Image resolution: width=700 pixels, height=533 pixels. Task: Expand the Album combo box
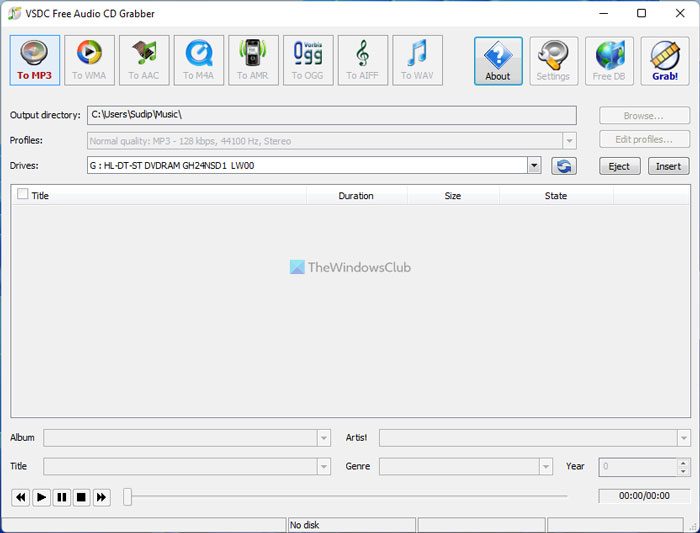[x=324, y=438]
